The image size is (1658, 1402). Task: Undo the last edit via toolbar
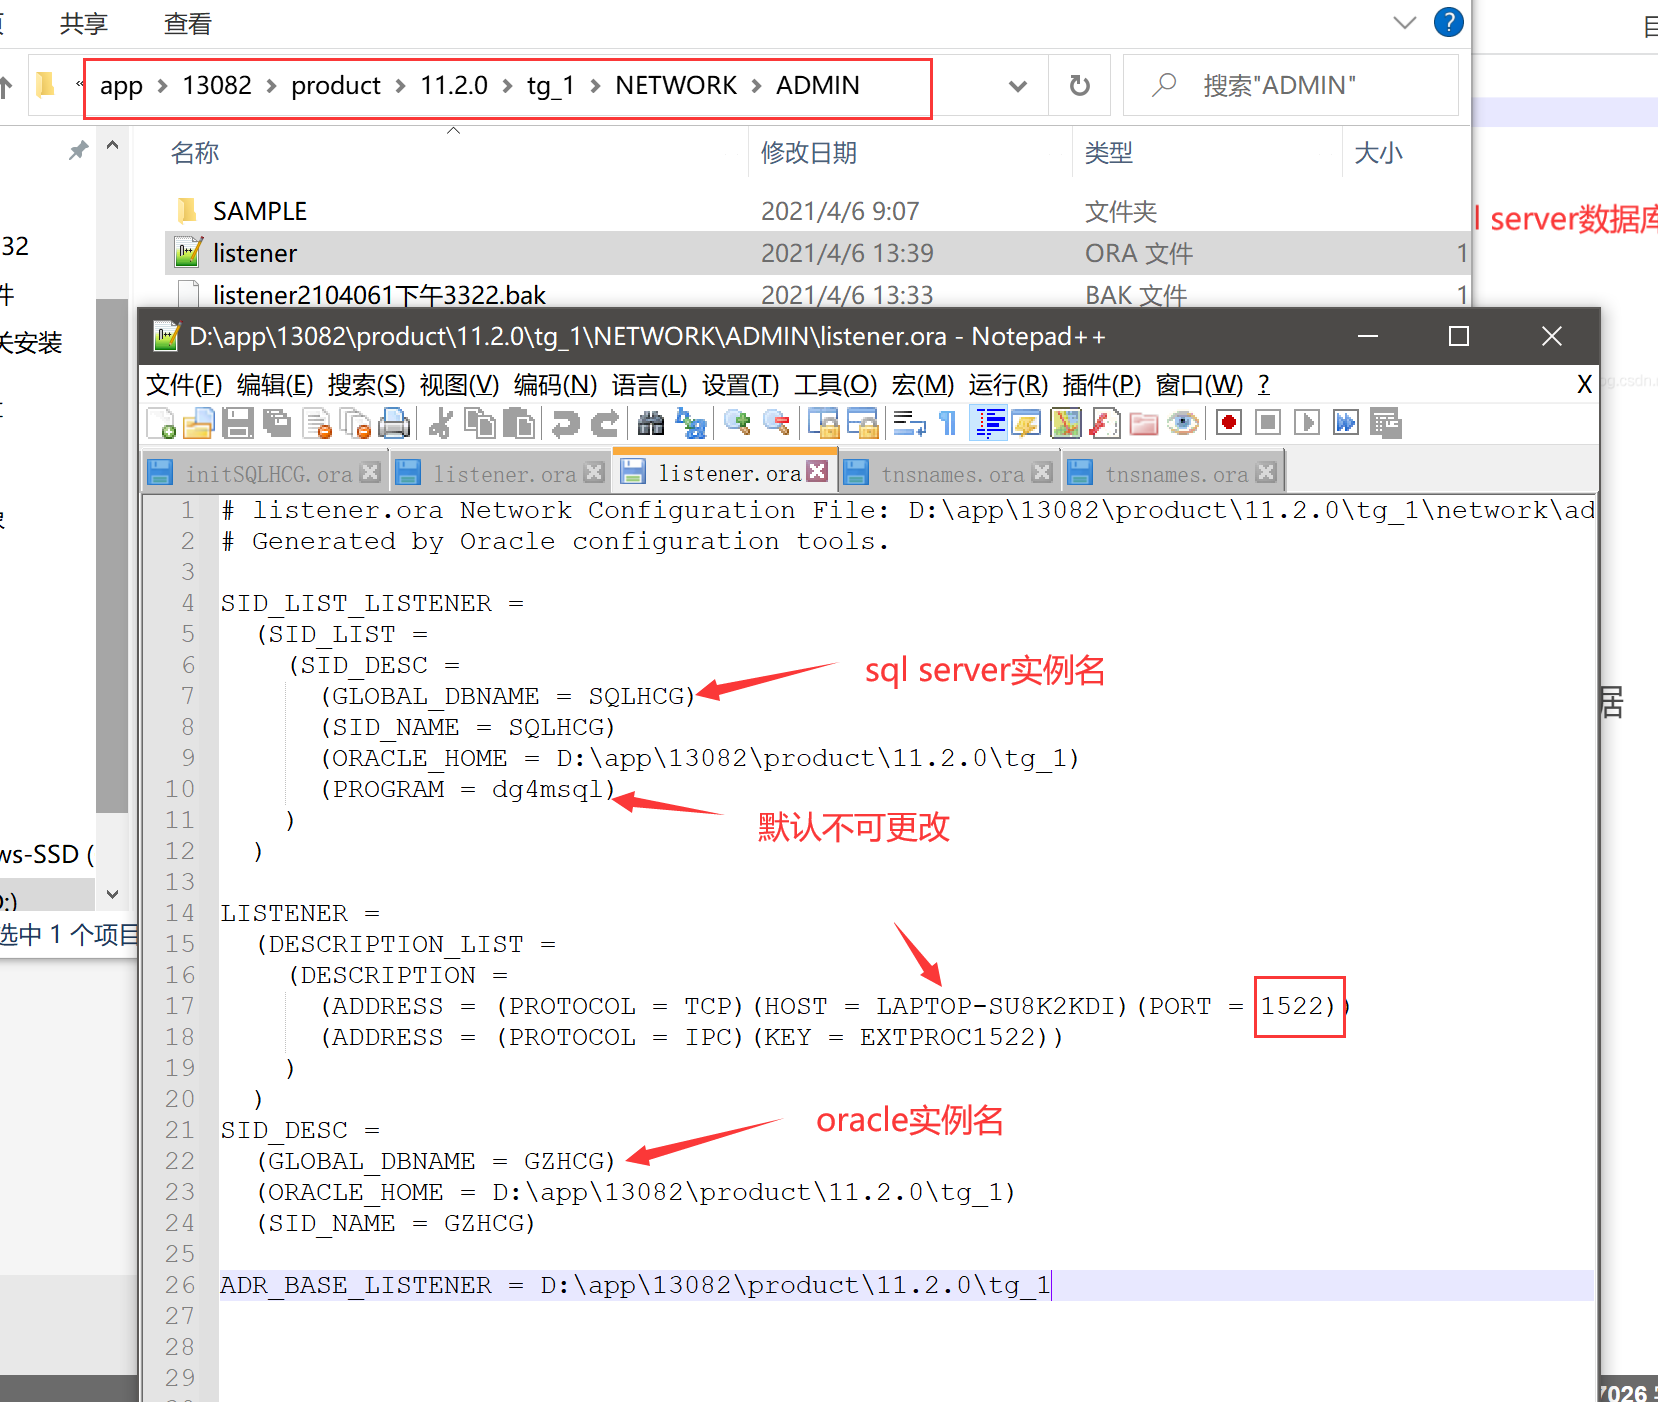tap(565, 424)
